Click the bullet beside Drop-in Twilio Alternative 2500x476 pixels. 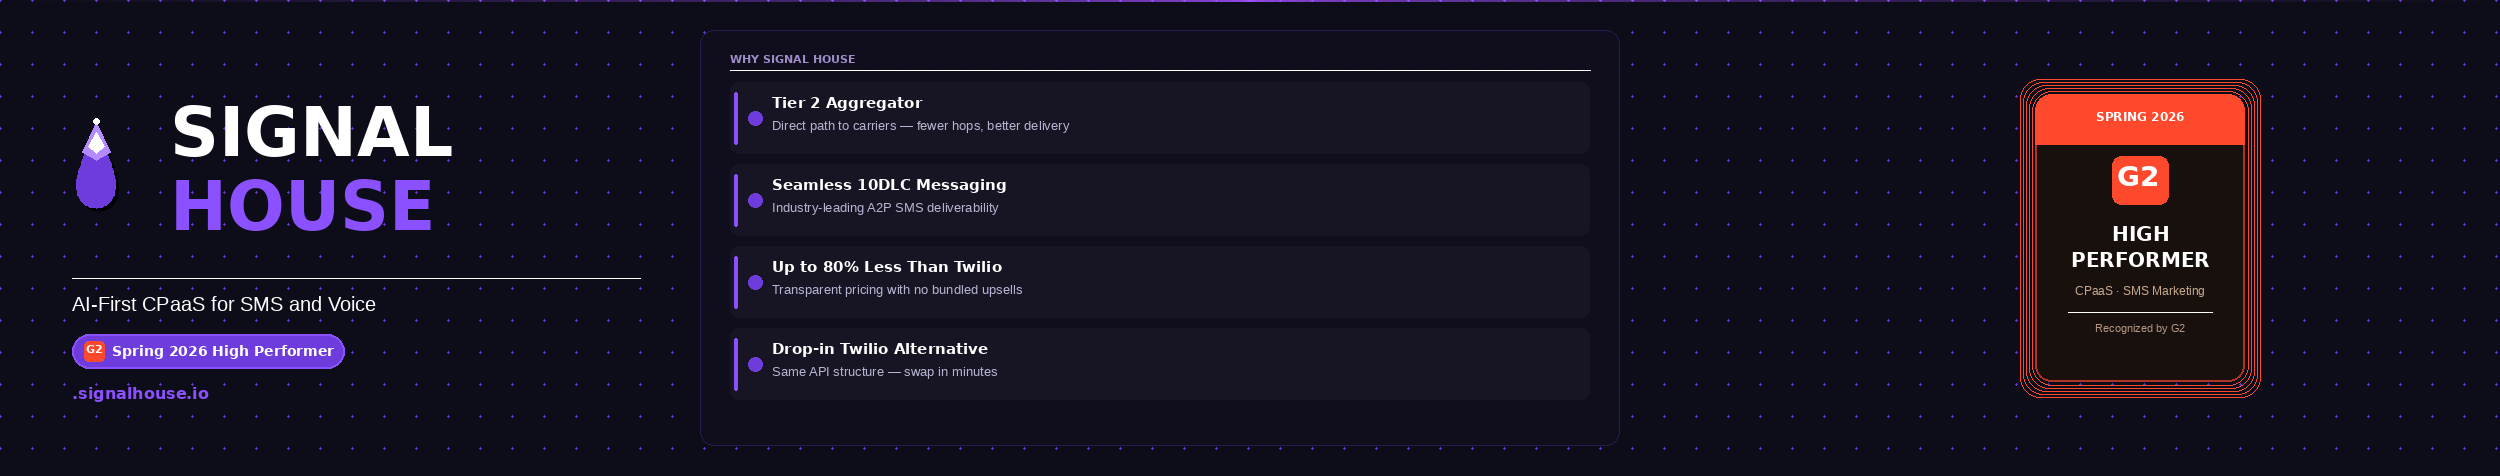[755, 365]
